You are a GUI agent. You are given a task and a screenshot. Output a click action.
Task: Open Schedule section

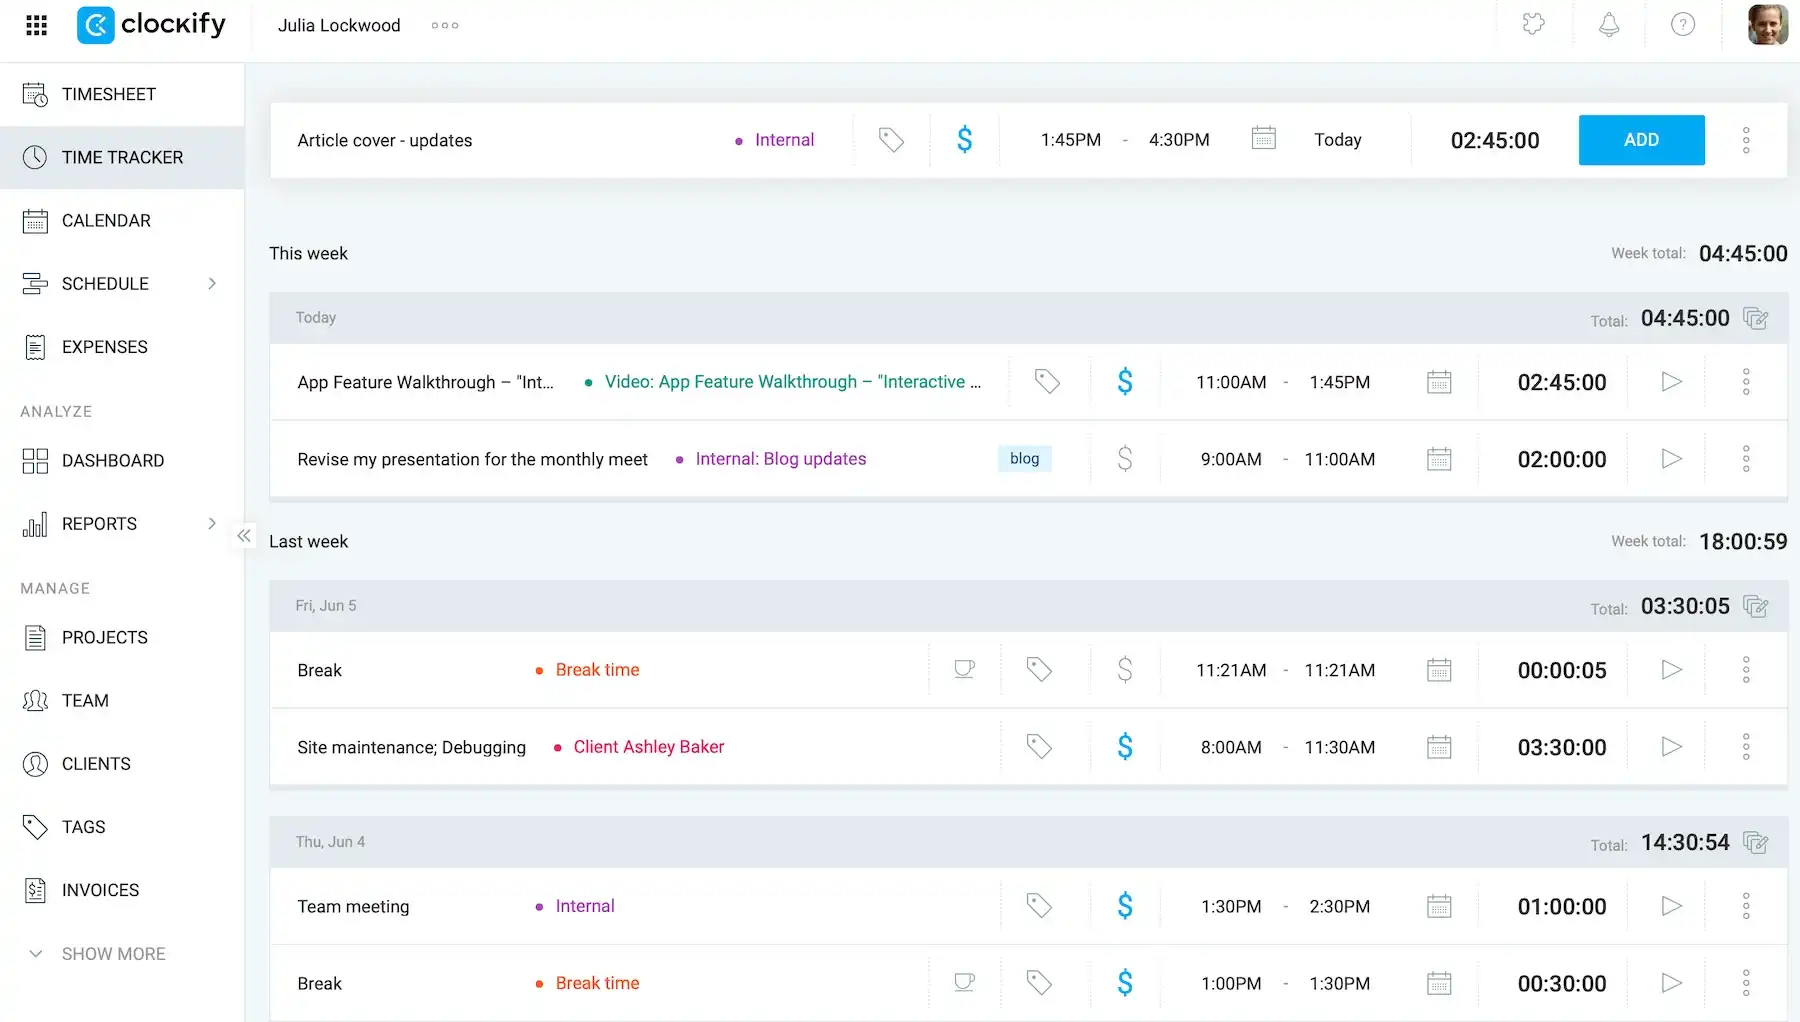[105, 283]
